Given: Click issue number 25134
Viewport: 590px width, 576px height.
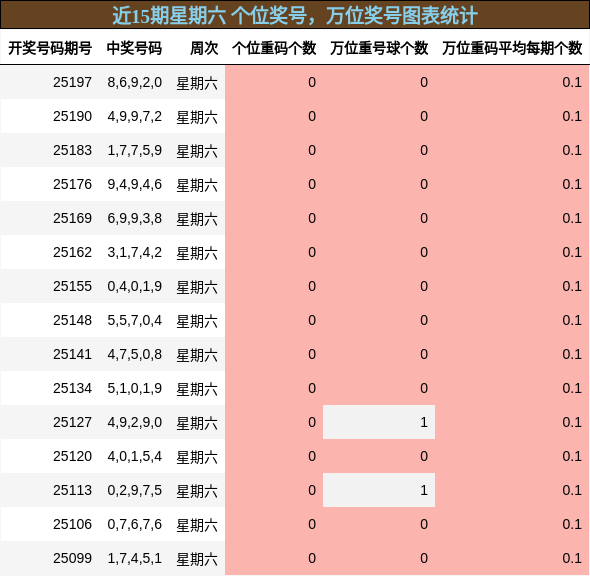Looking at the screenshot, I should (72, 388).
